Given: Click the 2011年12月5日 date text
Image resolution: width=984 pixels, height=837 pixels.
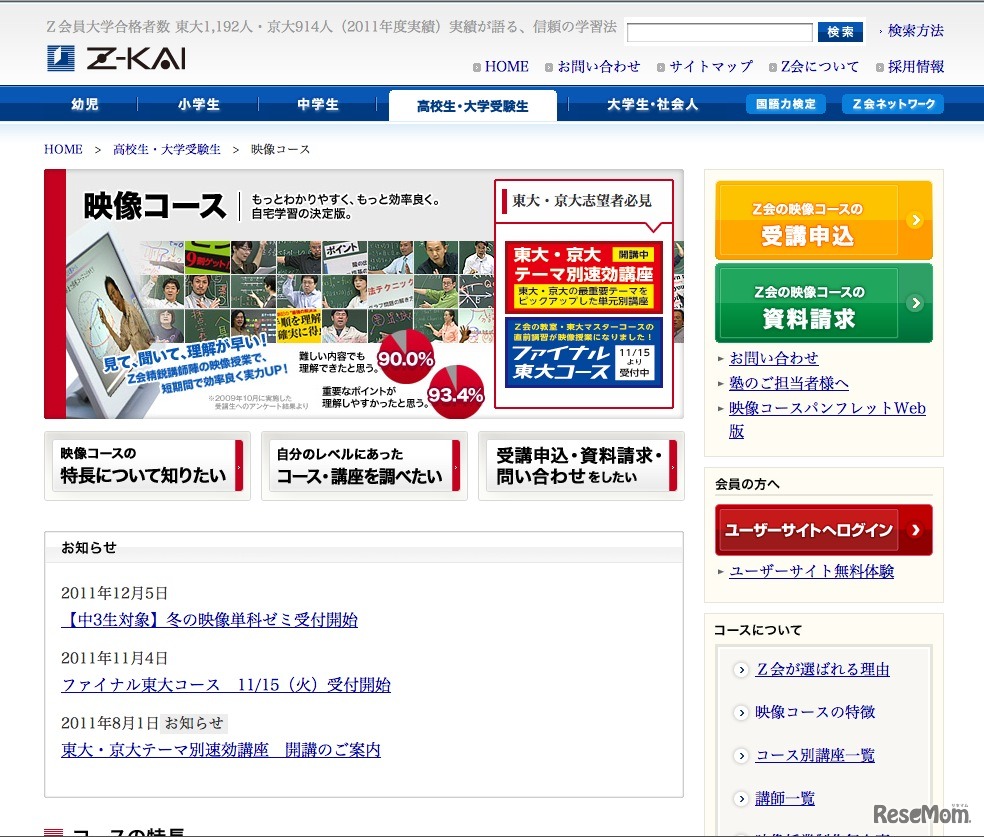Looking at the screenshot, I should pos(114,593).
